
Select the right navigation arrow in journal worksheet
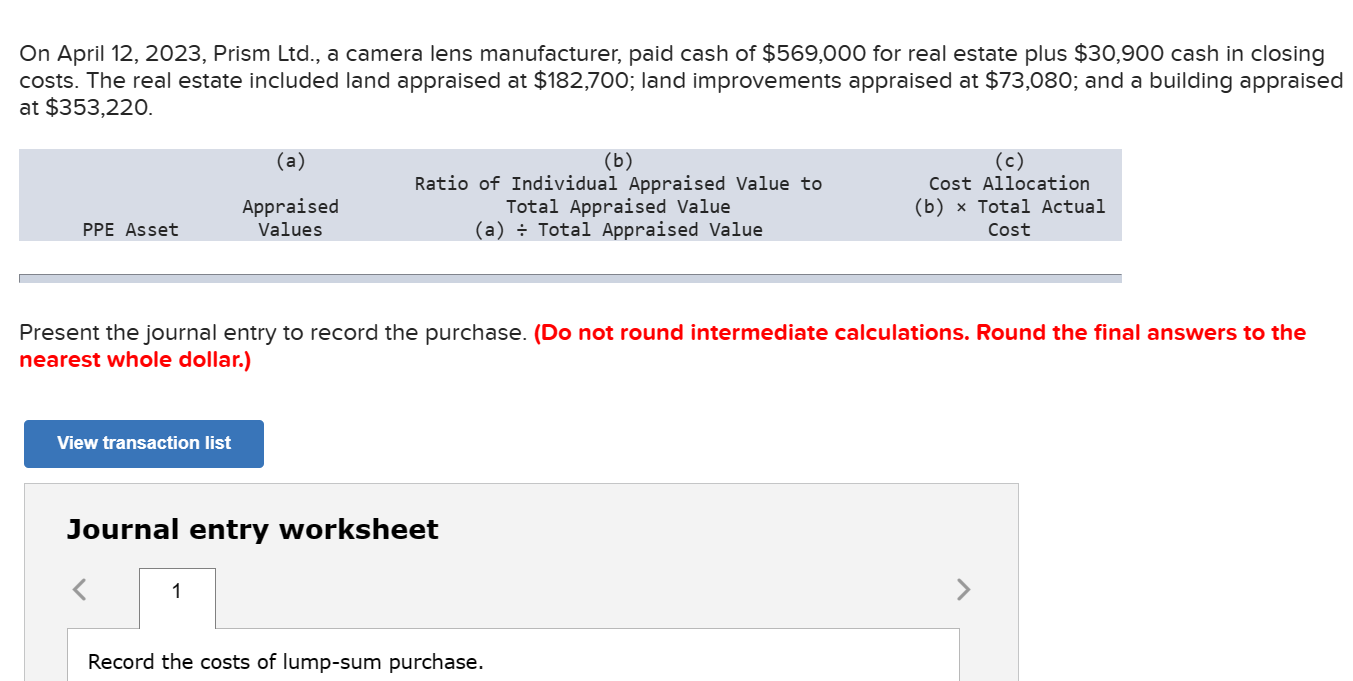pos(963,590)
